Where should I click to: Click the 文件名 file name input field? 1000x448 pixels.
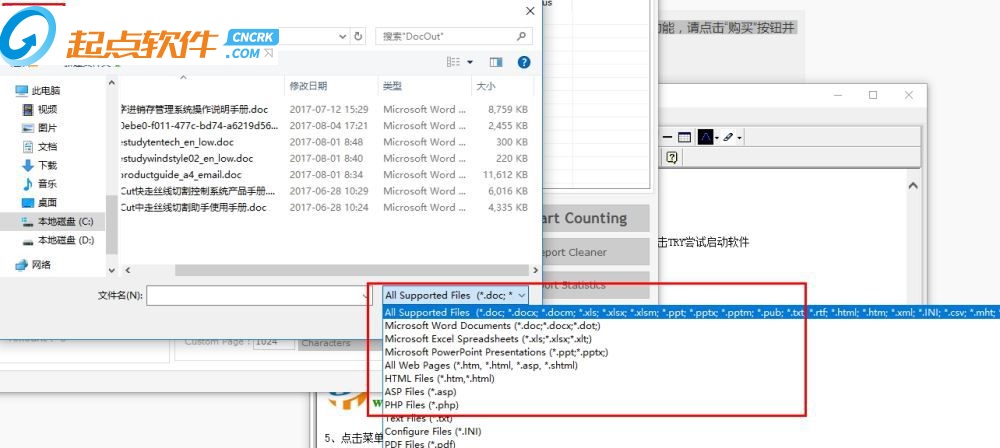255,296
